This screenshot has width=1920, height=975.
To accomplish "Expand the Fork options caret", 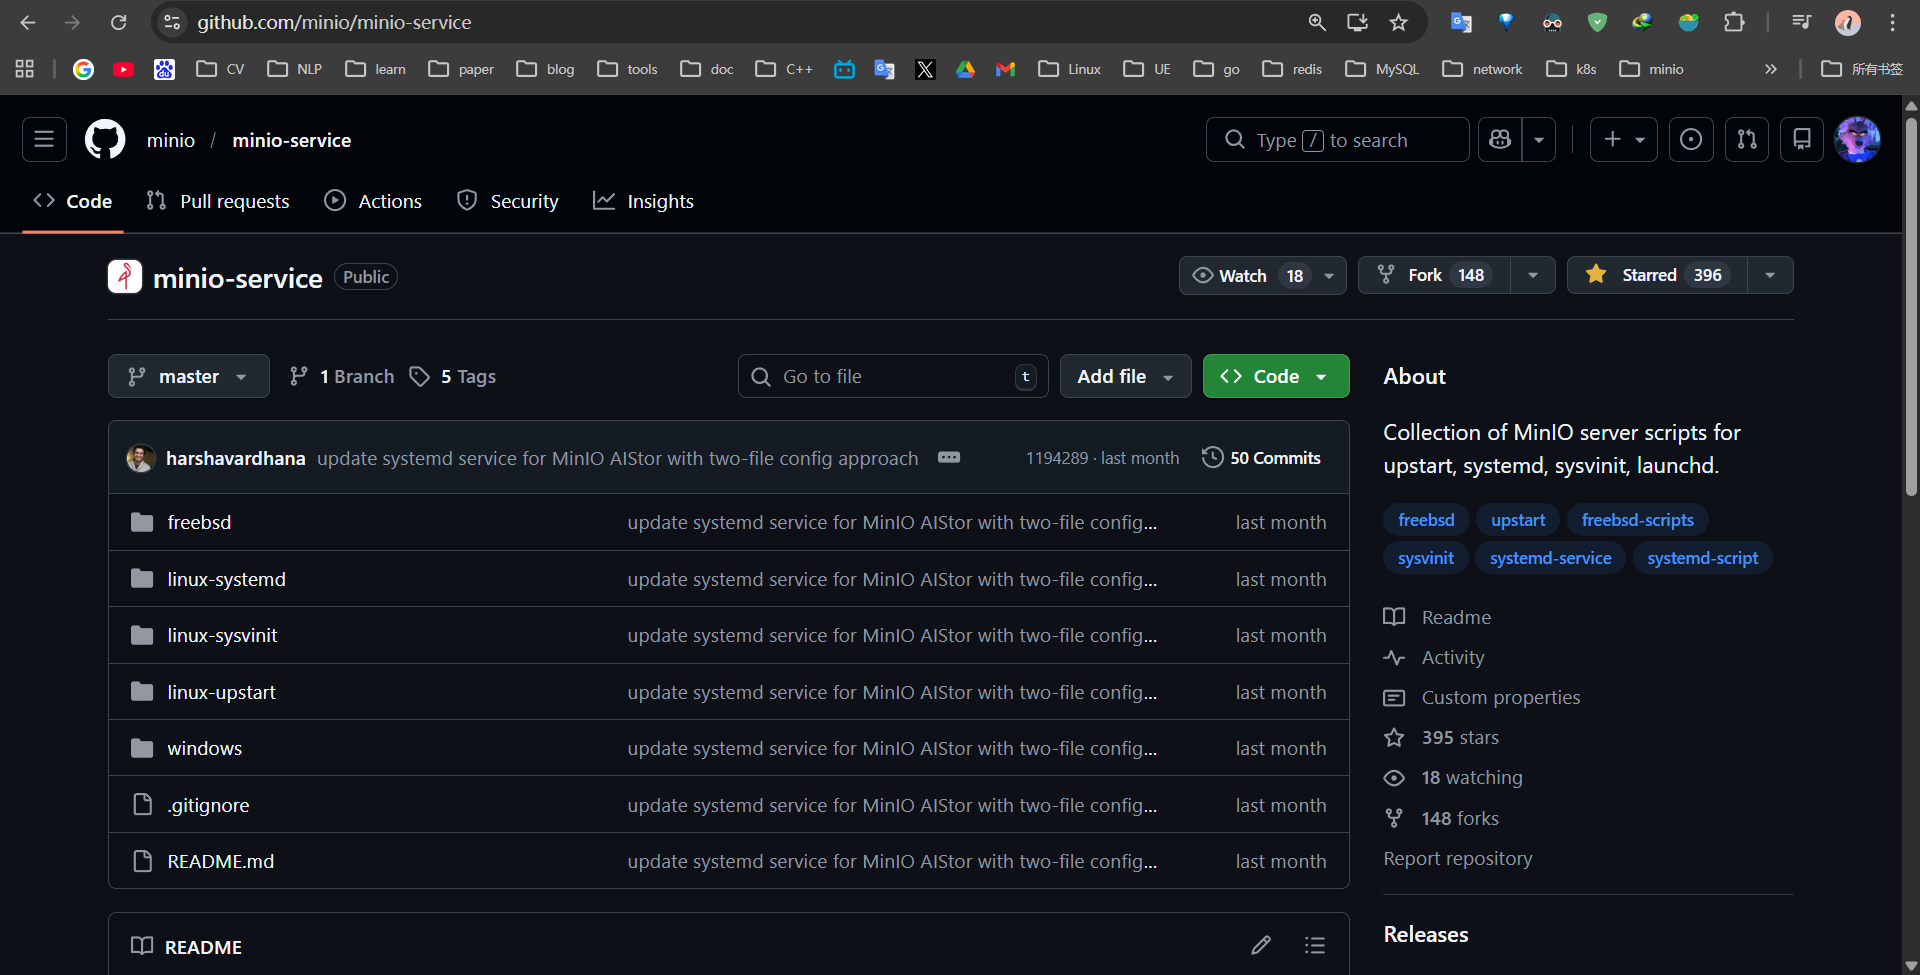I will click(x=1533, y=275).
